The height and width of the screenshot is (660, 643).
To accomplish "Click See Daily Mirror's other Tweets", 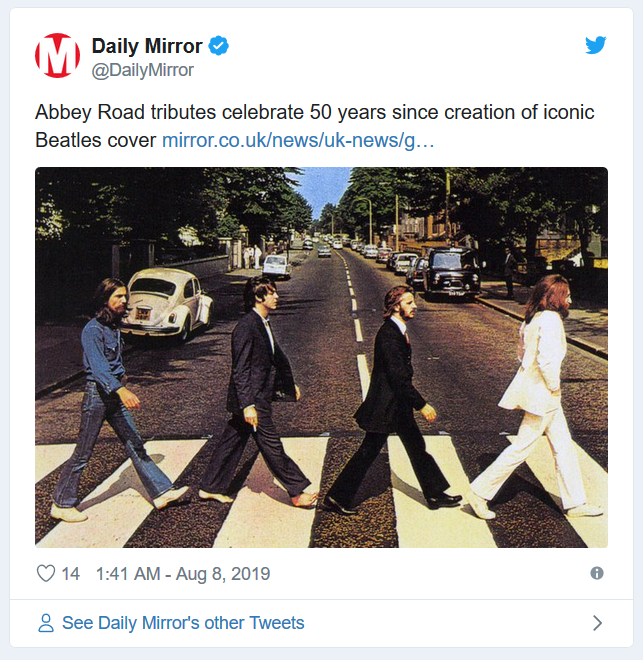I will pyautogui.click(x=183, y=623).
